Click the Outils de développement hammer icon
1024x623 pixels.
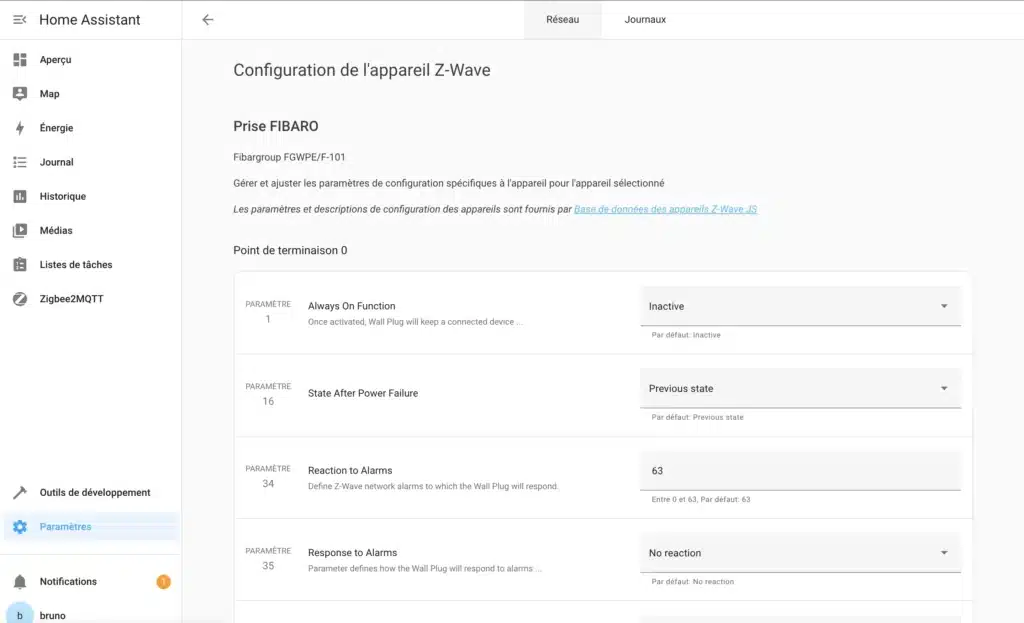click(20, 492)
